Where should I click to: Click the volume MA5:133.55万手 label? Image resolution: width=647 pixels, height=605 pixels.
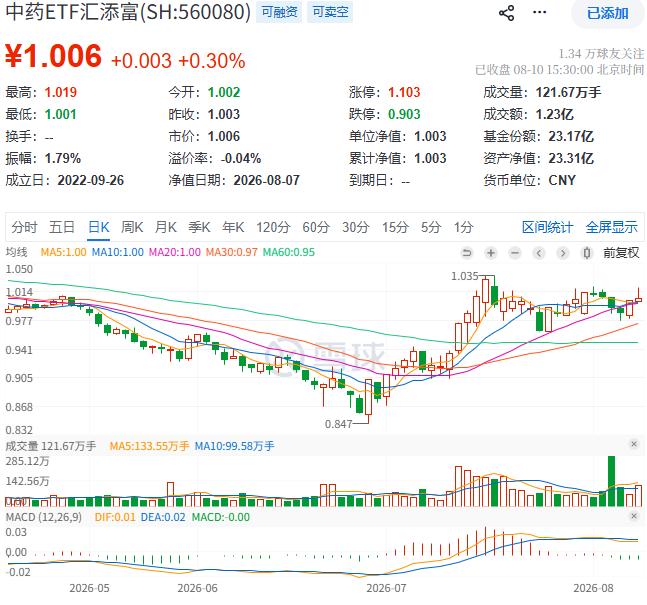149,446
